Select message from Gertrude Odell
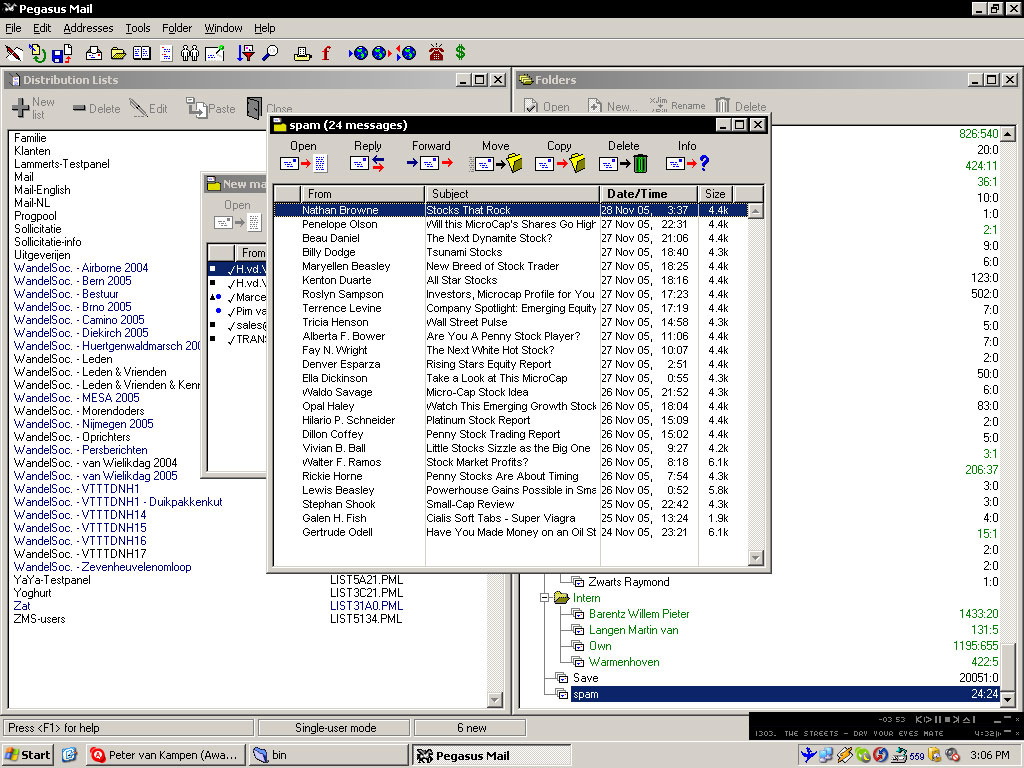1024x768 pixels. 511,532
